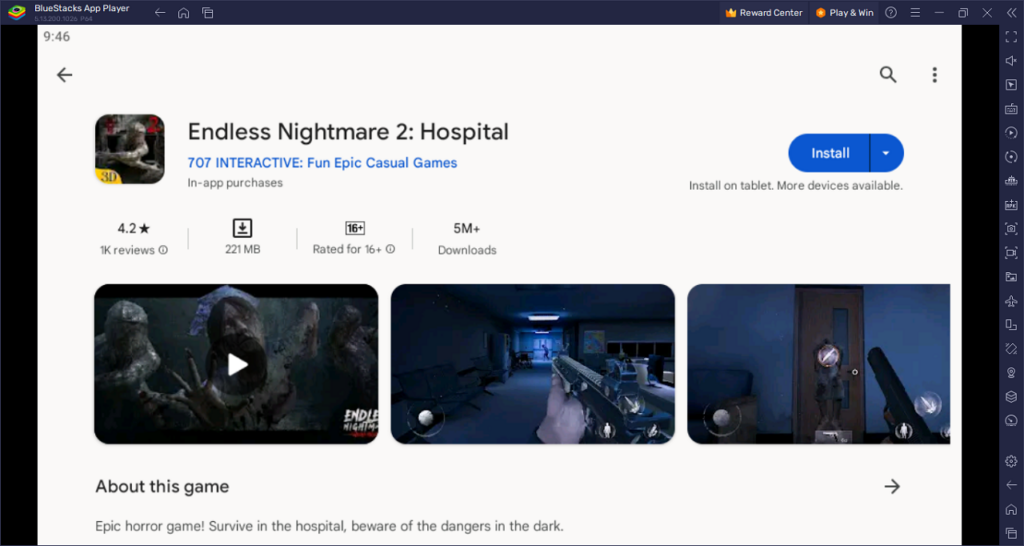Open the stacked layers icon in sidebar

point(1011,396)
